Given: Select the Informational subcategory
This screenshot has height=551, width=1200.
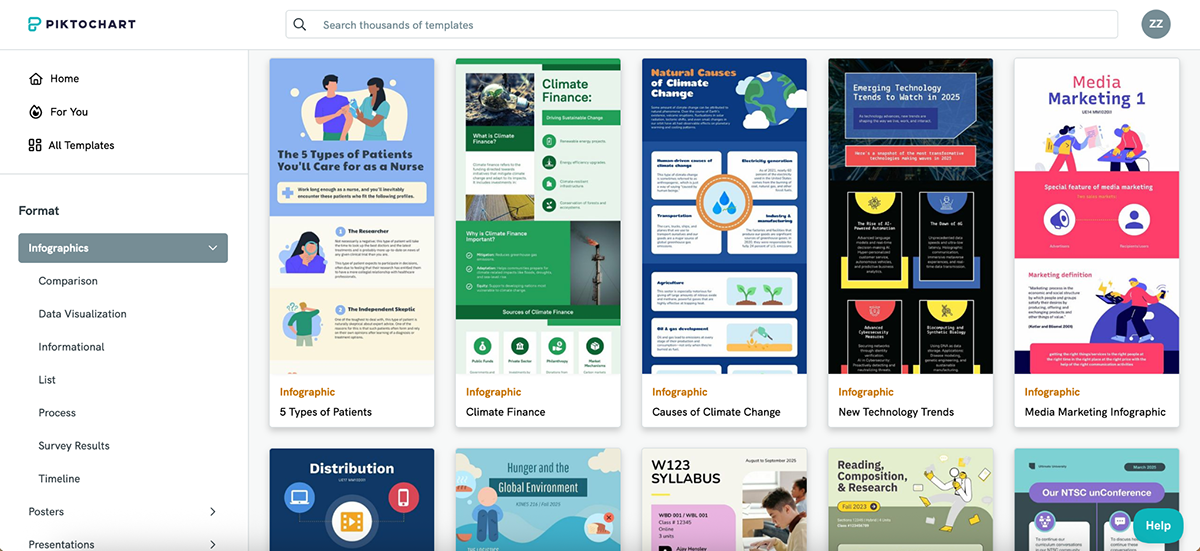Looking at the screenshot, I should 71,347.
